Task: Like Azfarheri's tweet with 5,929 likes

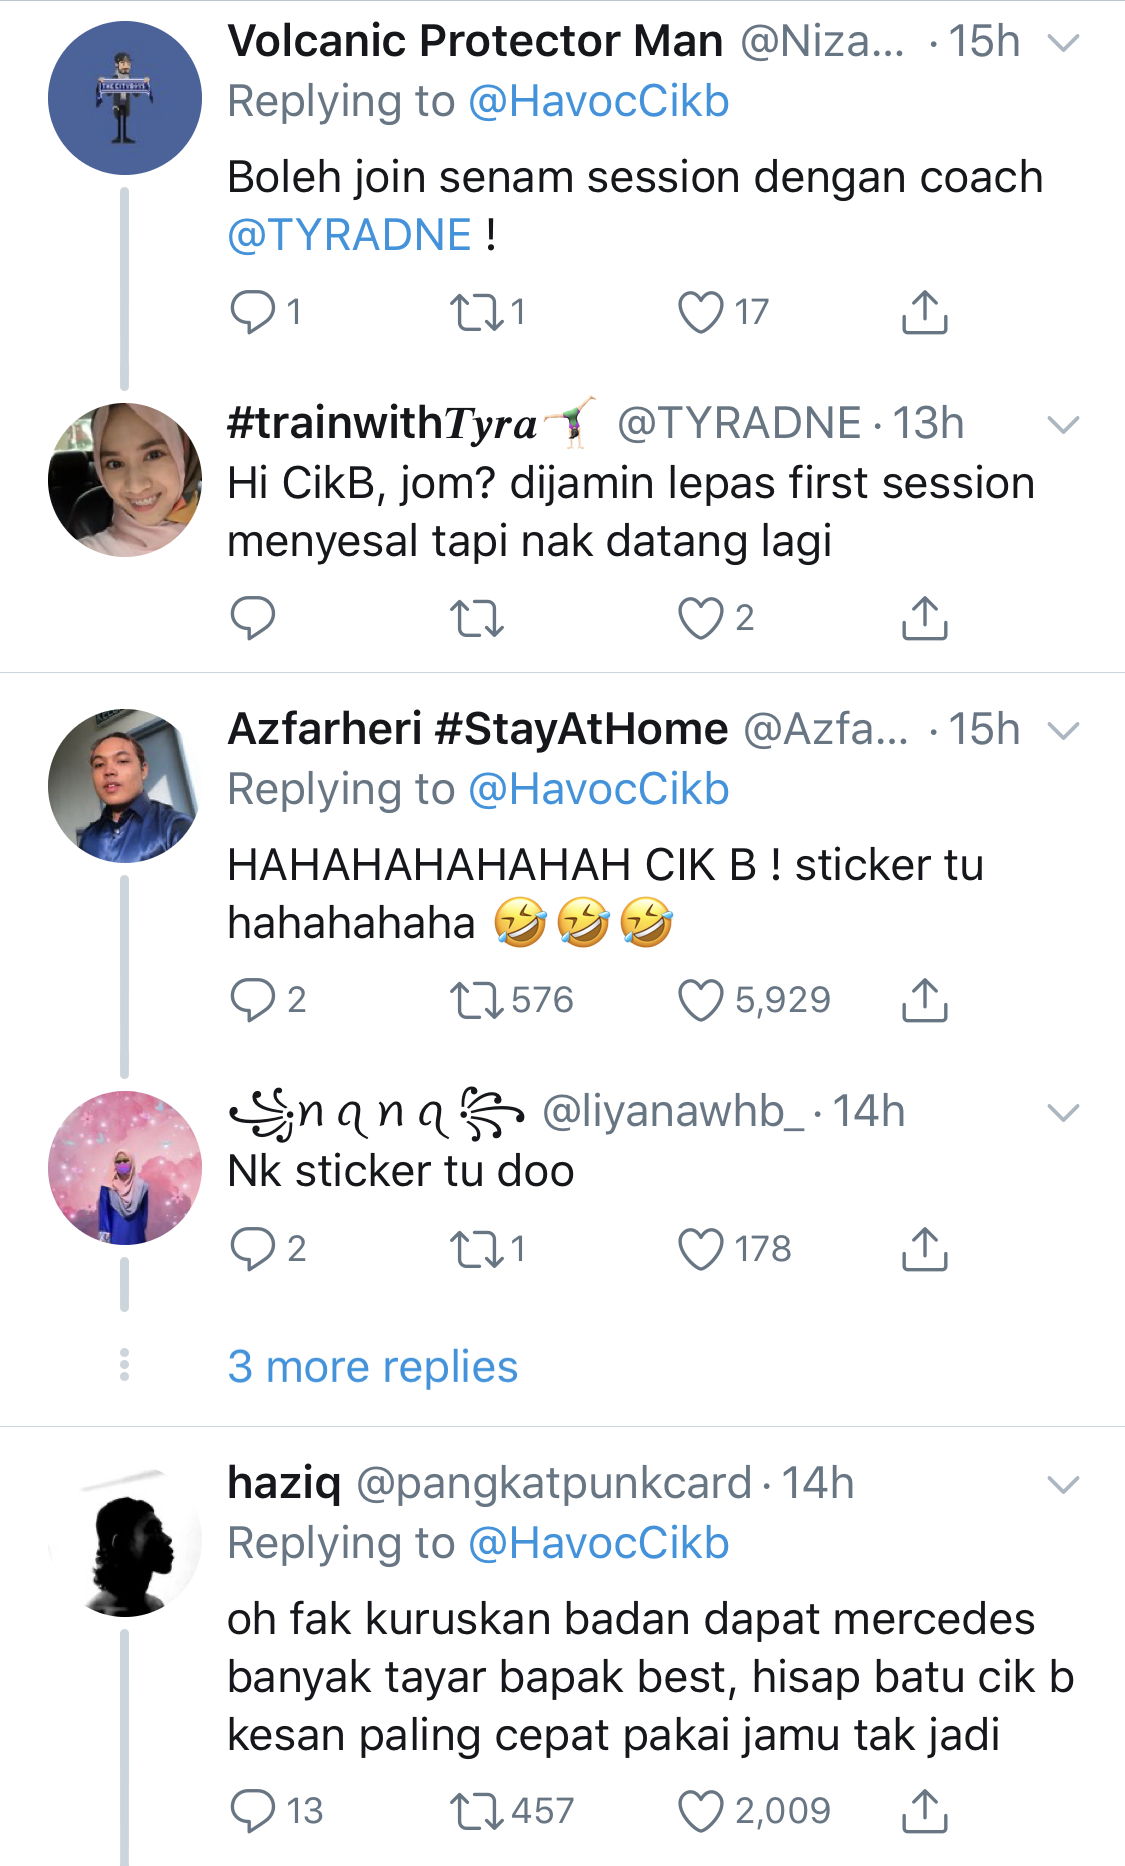Action: tap(700, 1000)
